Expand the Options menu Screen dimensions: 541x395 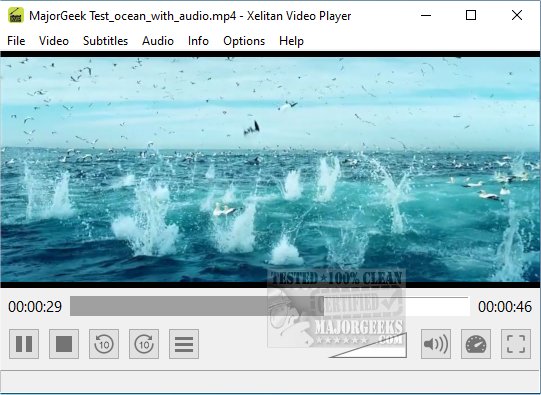pos(244,41)
